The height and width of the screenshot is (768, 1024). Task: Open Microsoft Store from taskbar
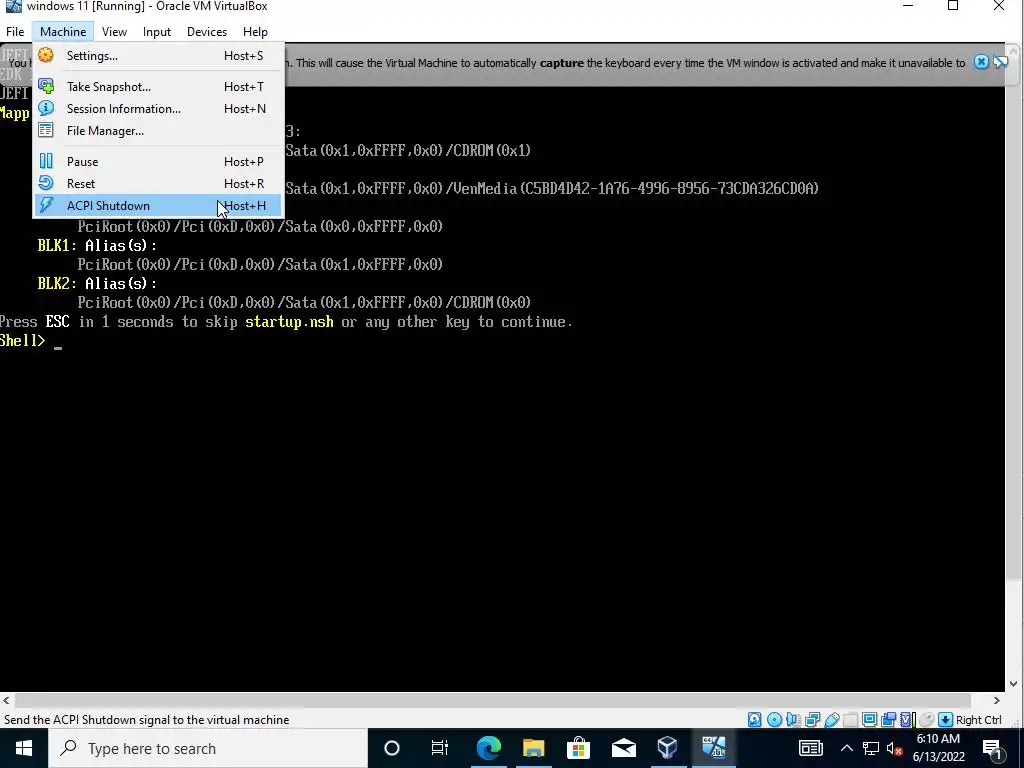pyautogui.click(x=579, y=748)
